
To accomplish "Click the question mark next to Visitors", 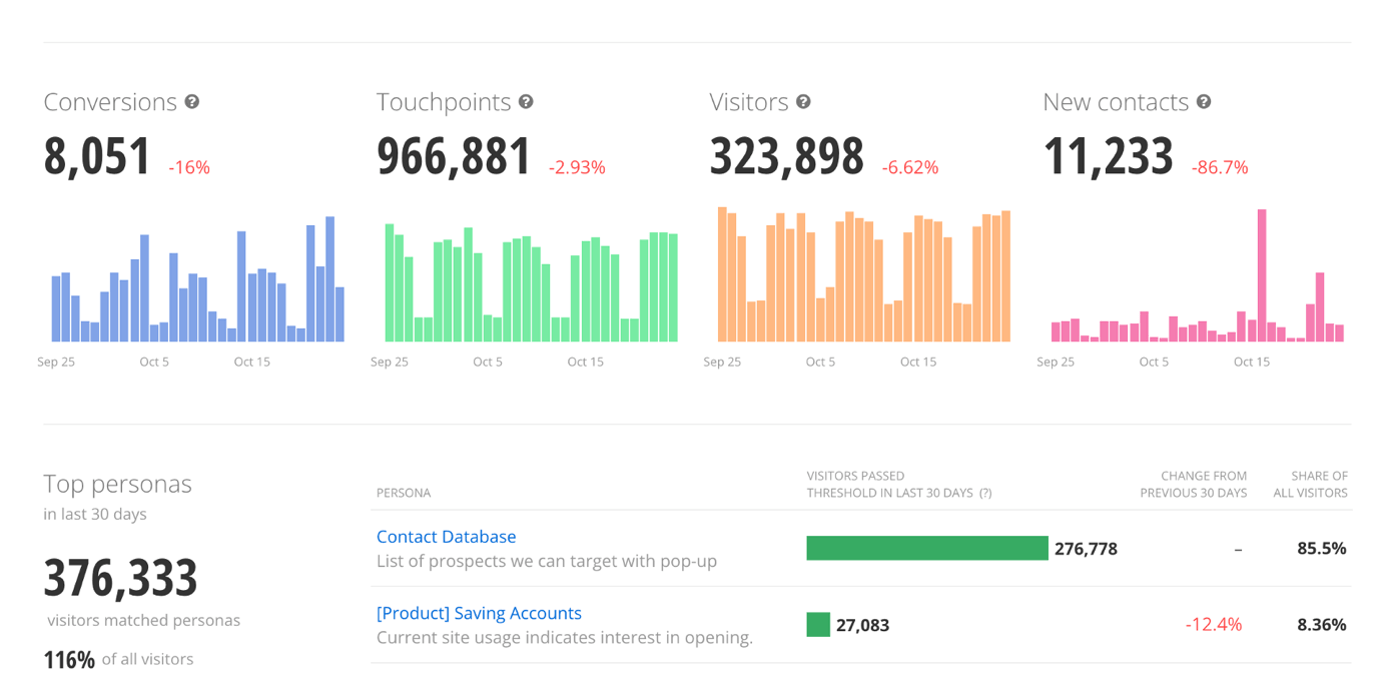I will (x=803, y=102).
